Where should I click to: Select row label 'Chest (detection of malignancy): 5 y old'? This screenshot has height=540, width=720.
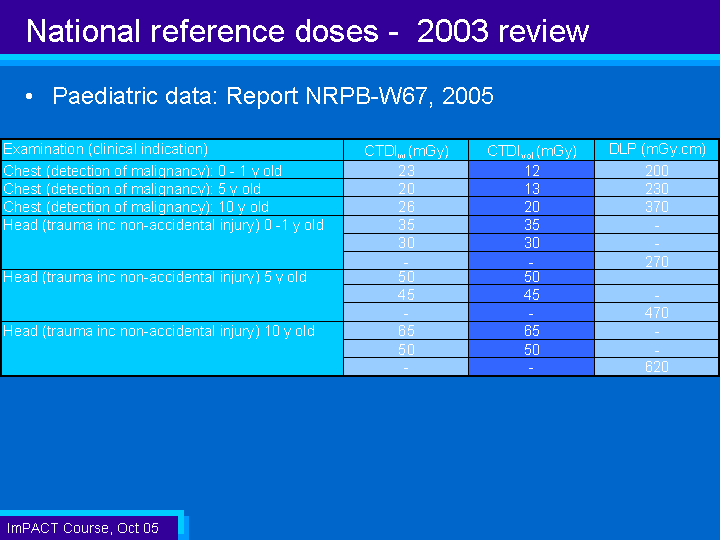click(x=132, y=189)
